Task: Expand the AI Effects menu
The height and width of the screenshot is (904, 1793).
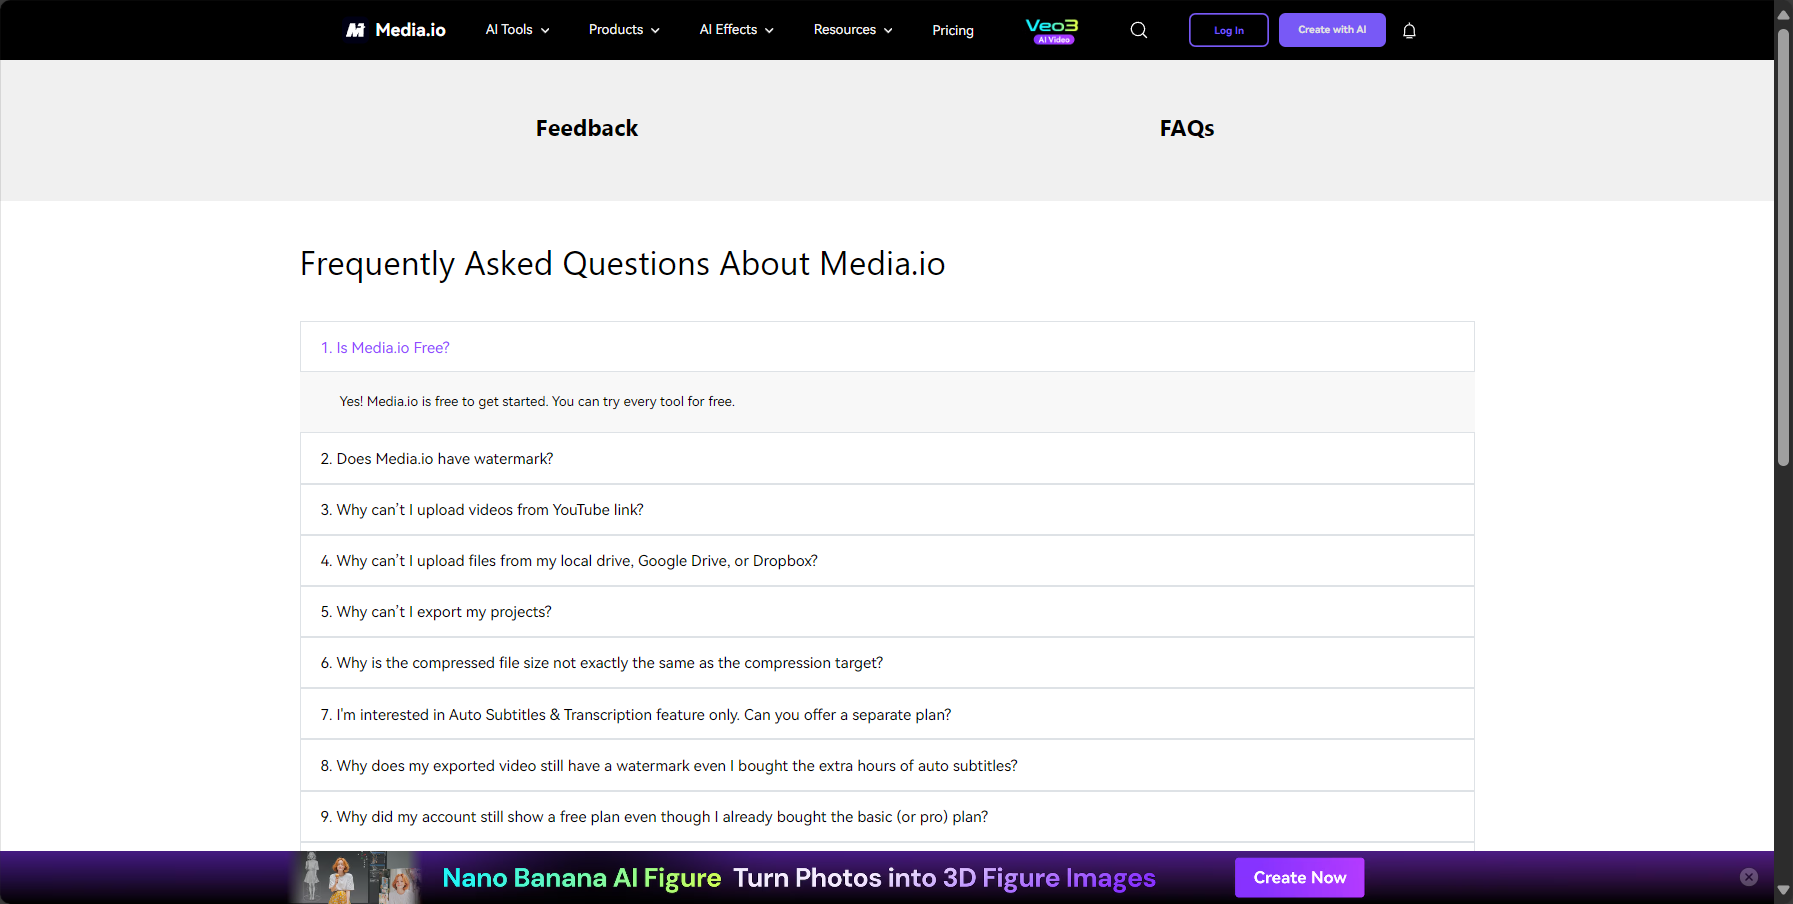Action: point(736,30)
